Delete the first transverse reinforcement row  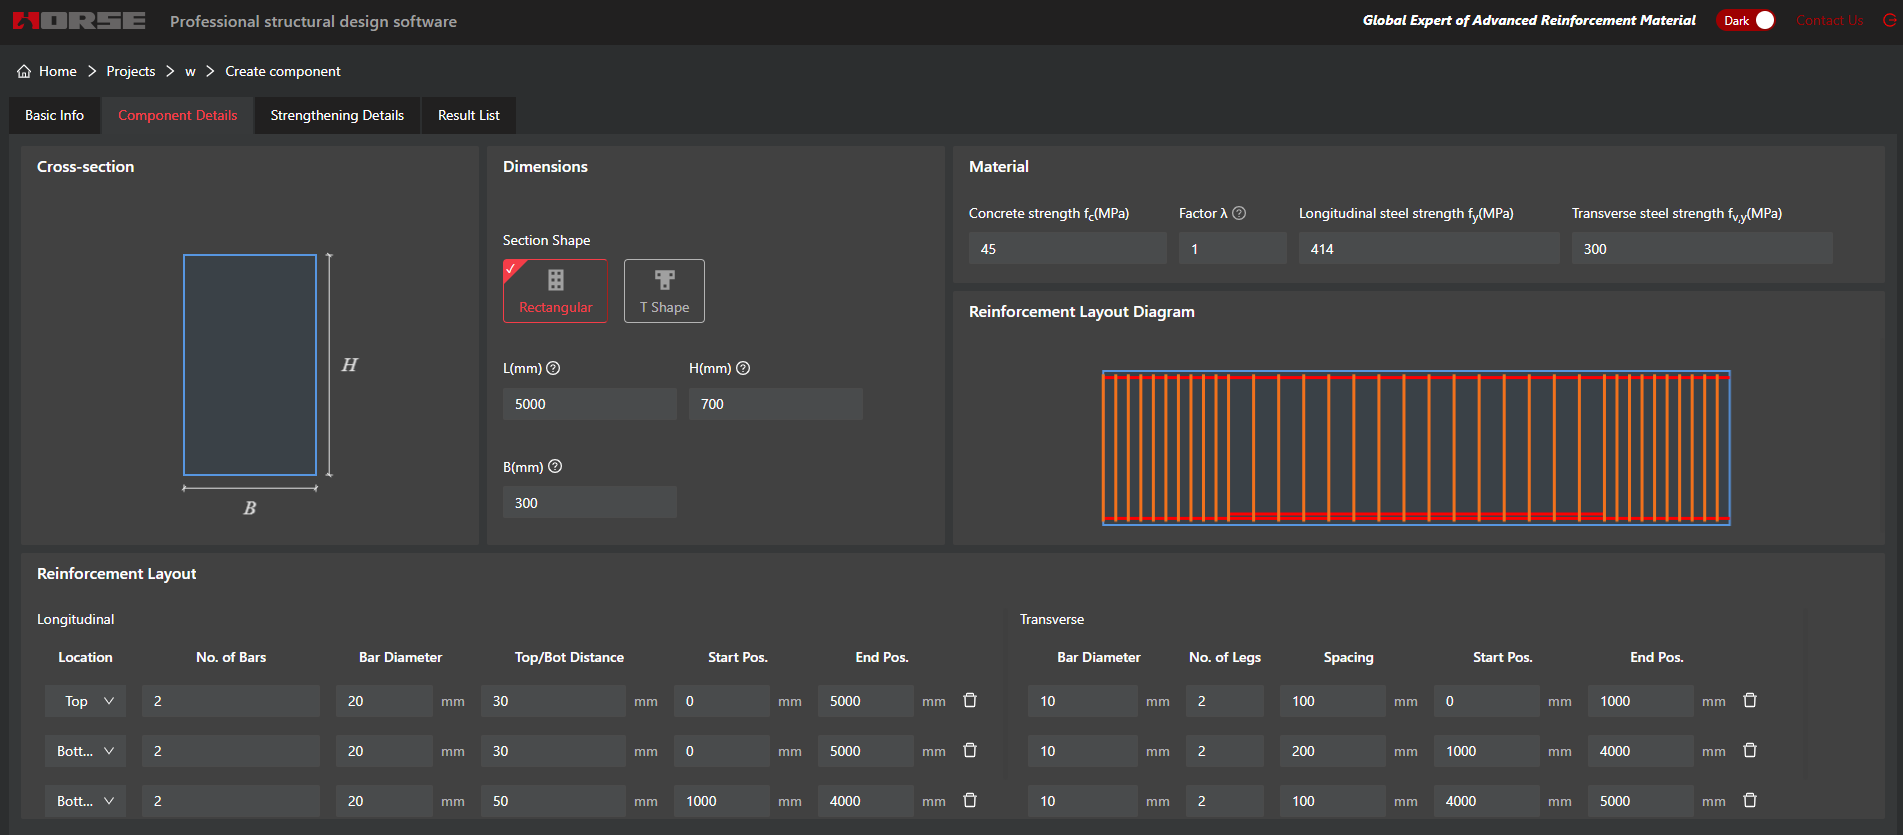(1750, 700)
